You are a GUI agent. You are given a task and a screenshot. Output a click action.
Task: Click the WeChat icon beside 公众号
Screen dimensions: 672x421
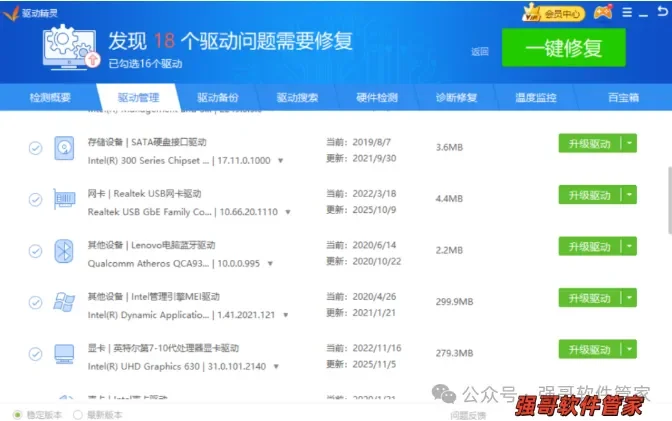[x=444, y=393]
